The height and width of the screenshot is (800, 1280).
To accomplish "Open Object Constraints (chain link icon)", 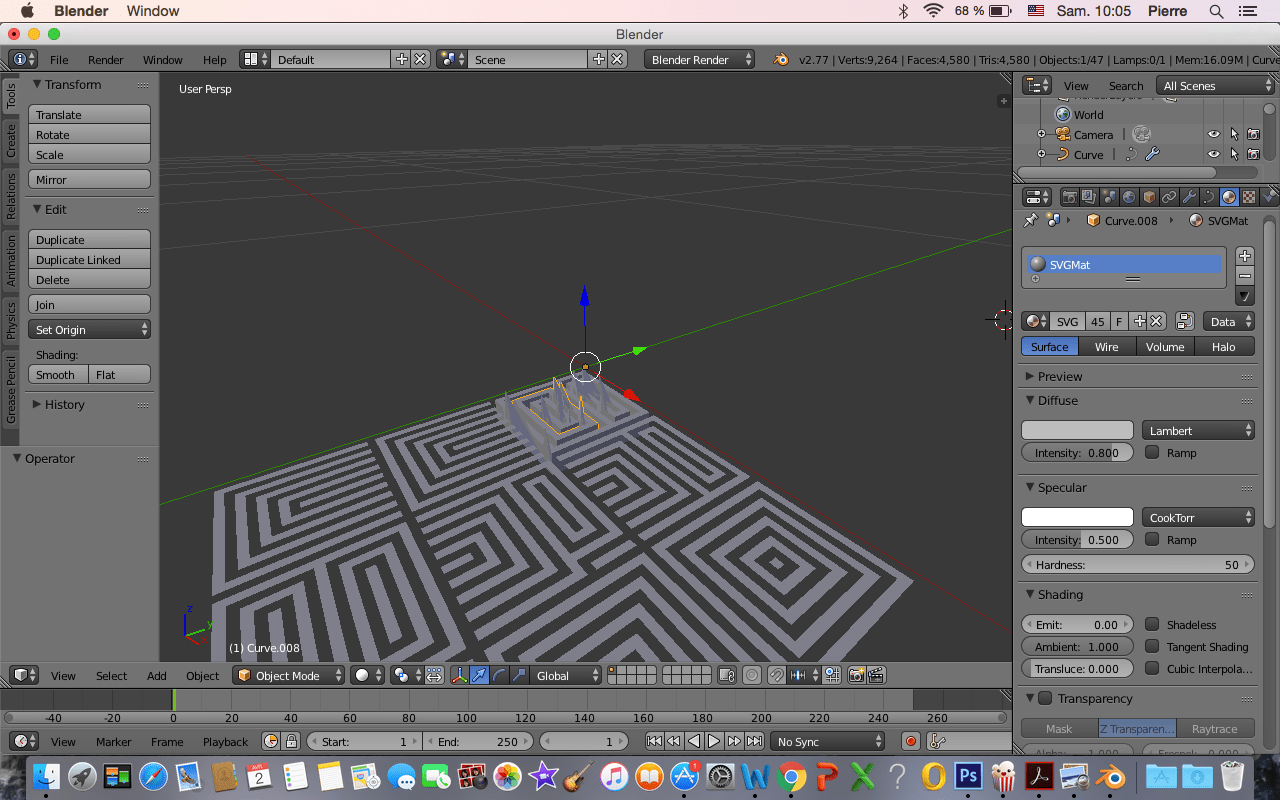I will point(1168,197).
